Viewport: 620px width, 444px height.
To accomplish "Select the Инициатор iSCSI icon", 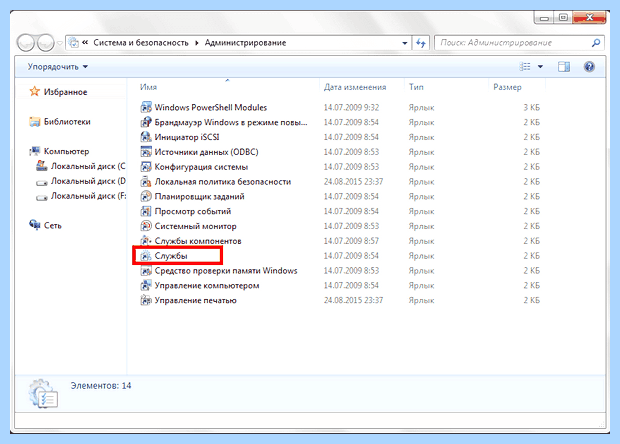I will tap(146, 137).
